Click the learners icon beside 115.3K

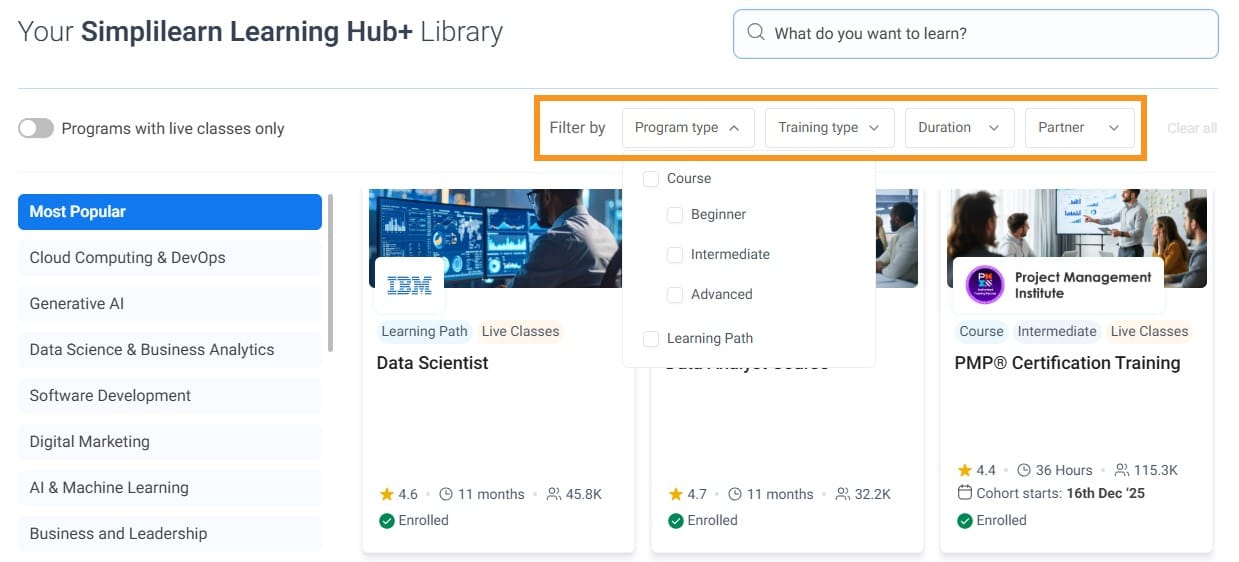tap(1121, 470)
